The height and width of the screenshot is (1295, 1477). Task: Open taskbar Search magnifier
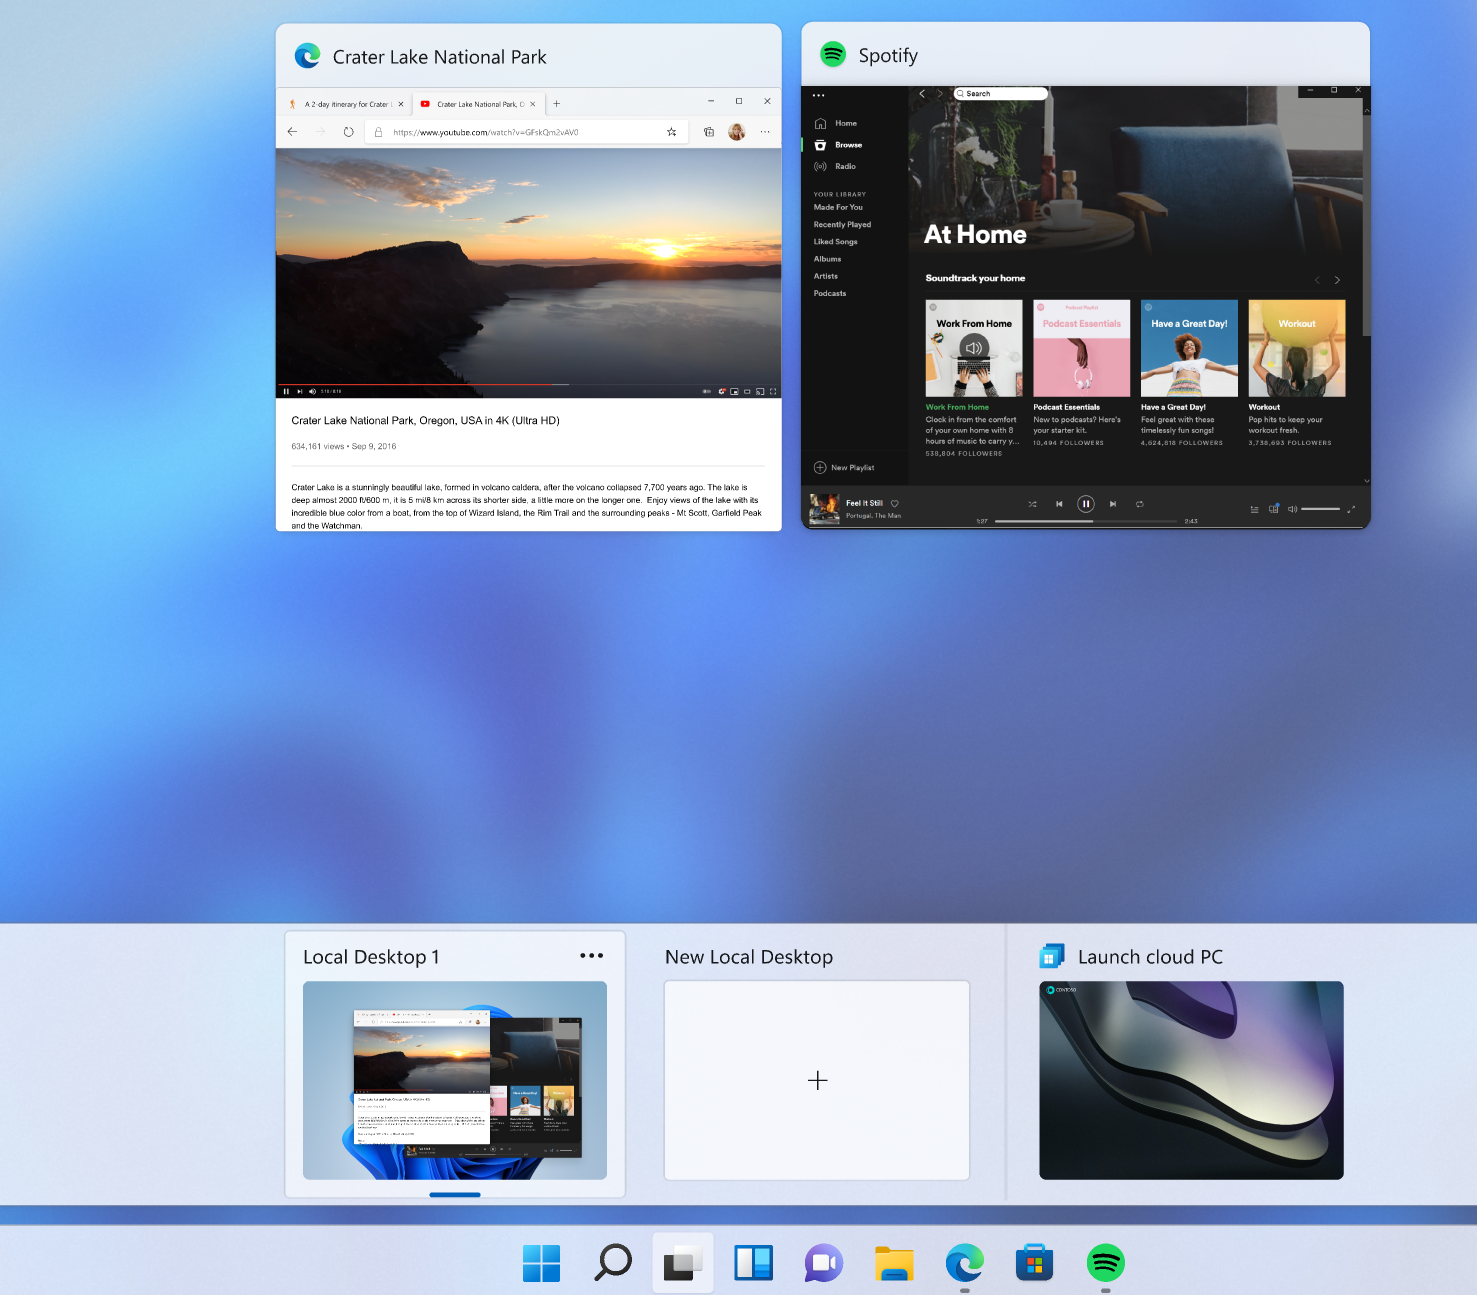[613, 1263]
